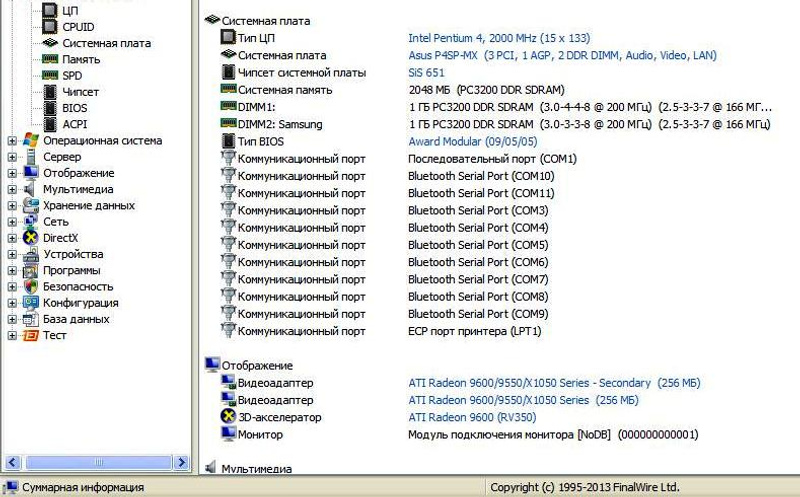
Task: Select CPUID in the sidebar tree
Action: click(x=78, y=27)
